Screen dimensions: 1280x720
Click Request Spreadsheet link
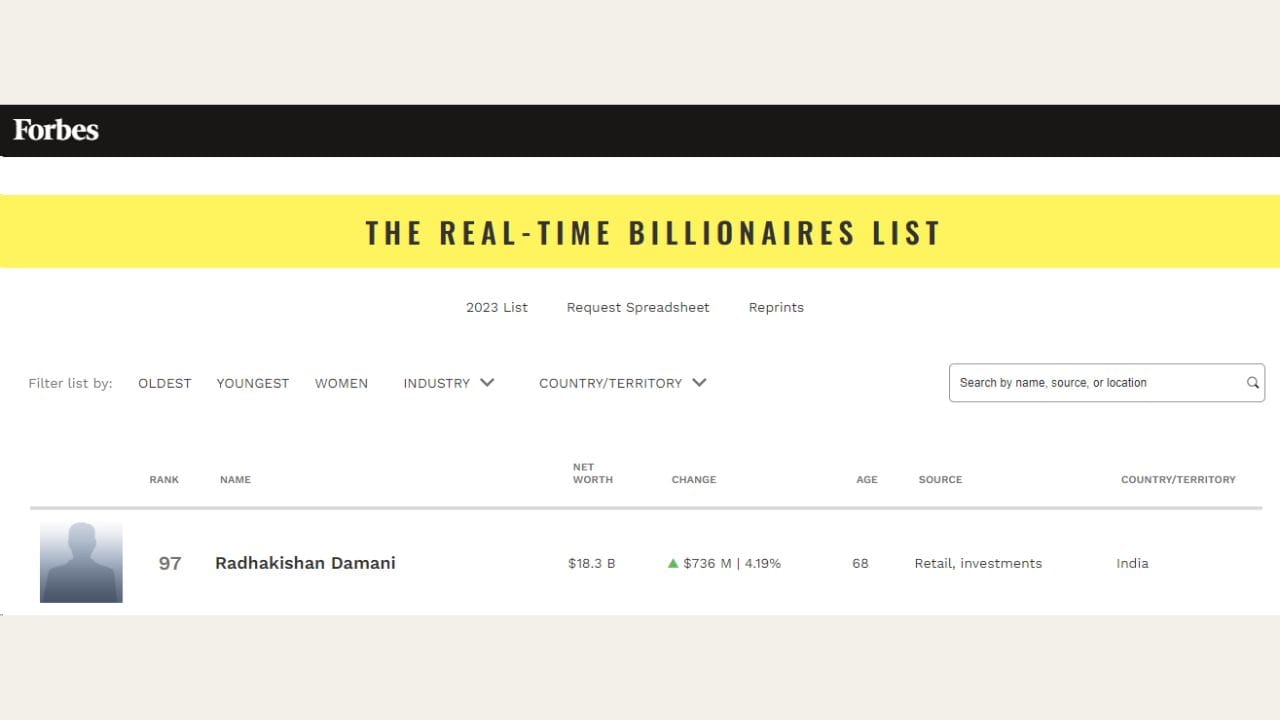click(638, 307)
